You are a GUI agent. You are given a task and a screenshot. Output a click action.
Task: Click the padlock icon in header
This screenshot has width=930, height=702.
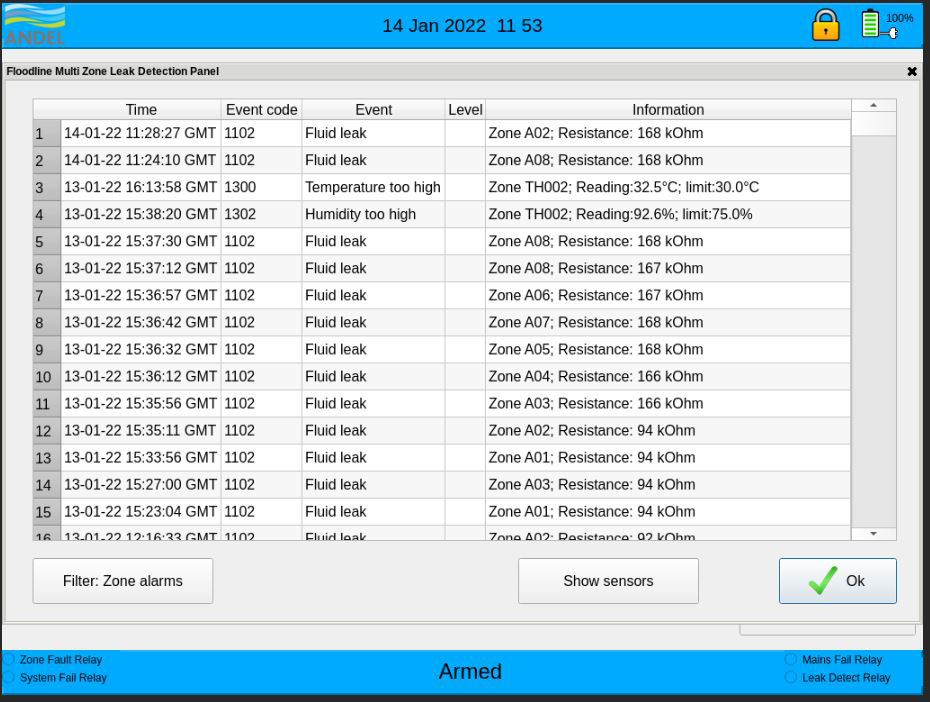click(825, 25)
